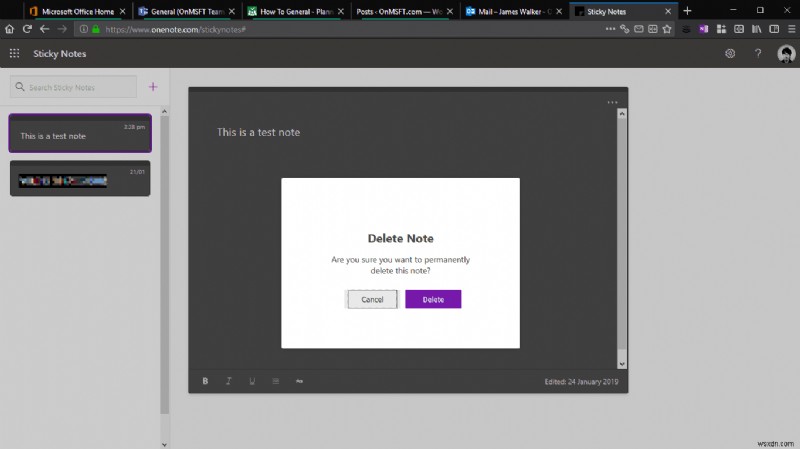Image resolution: width=800 pixels, height=449 pixels.
Task: Click the help question mark icon
Action: coord(758,53)
